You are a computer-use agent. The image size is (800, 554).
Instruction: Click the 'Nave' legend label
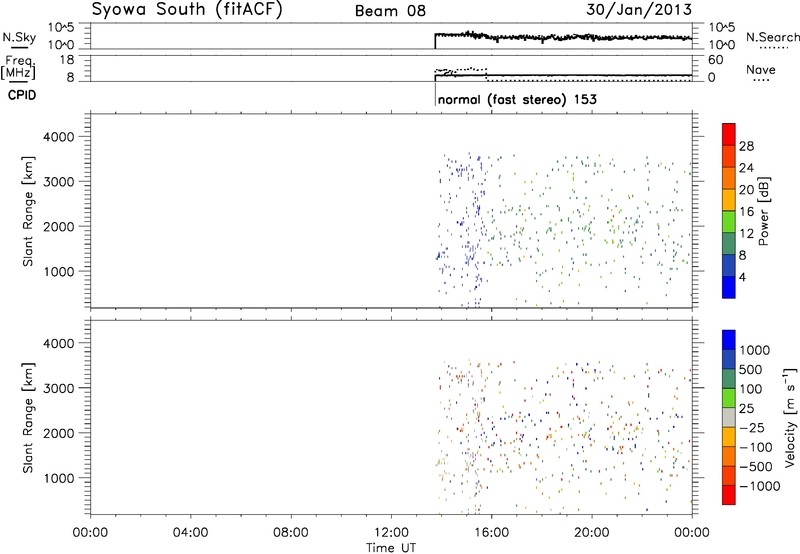coord(761,70)
